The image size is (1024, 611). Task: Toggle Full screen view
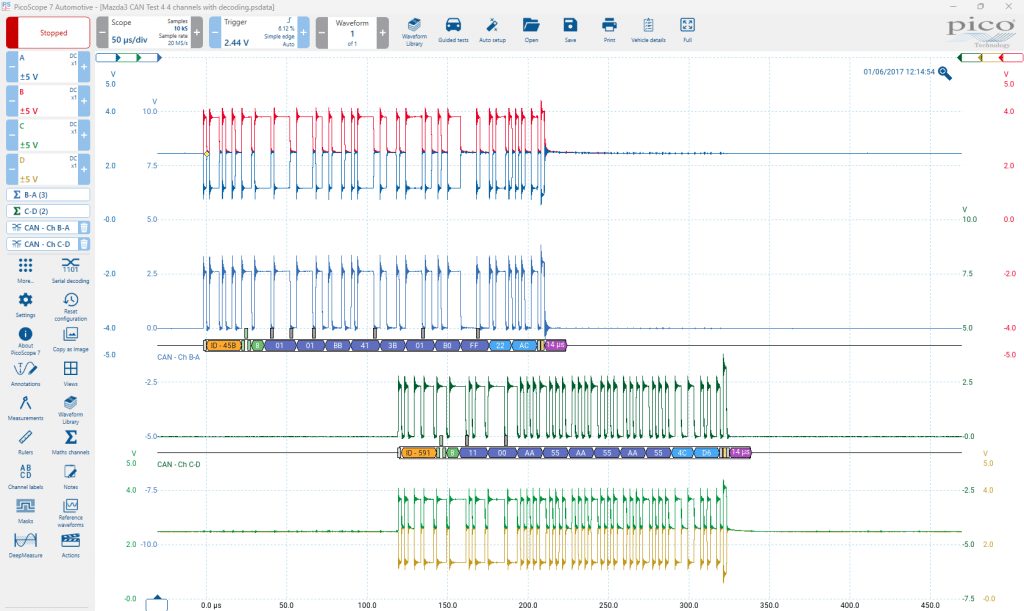(687, 31)
